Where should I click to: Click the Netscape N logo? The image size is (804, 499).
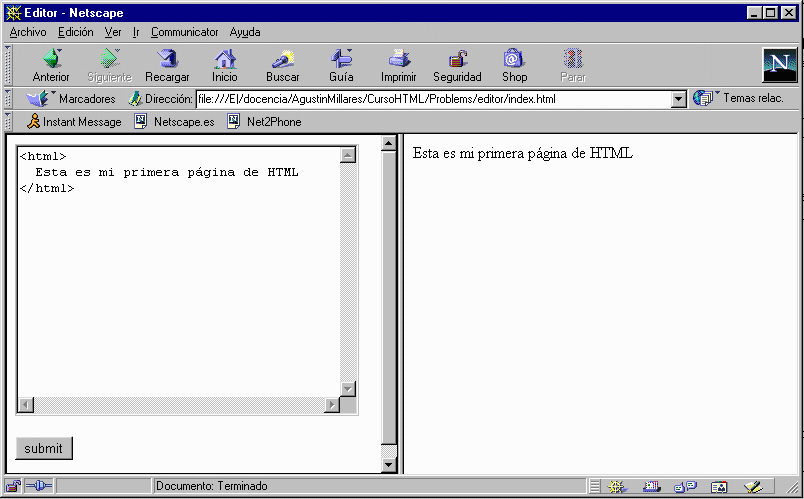779,65
